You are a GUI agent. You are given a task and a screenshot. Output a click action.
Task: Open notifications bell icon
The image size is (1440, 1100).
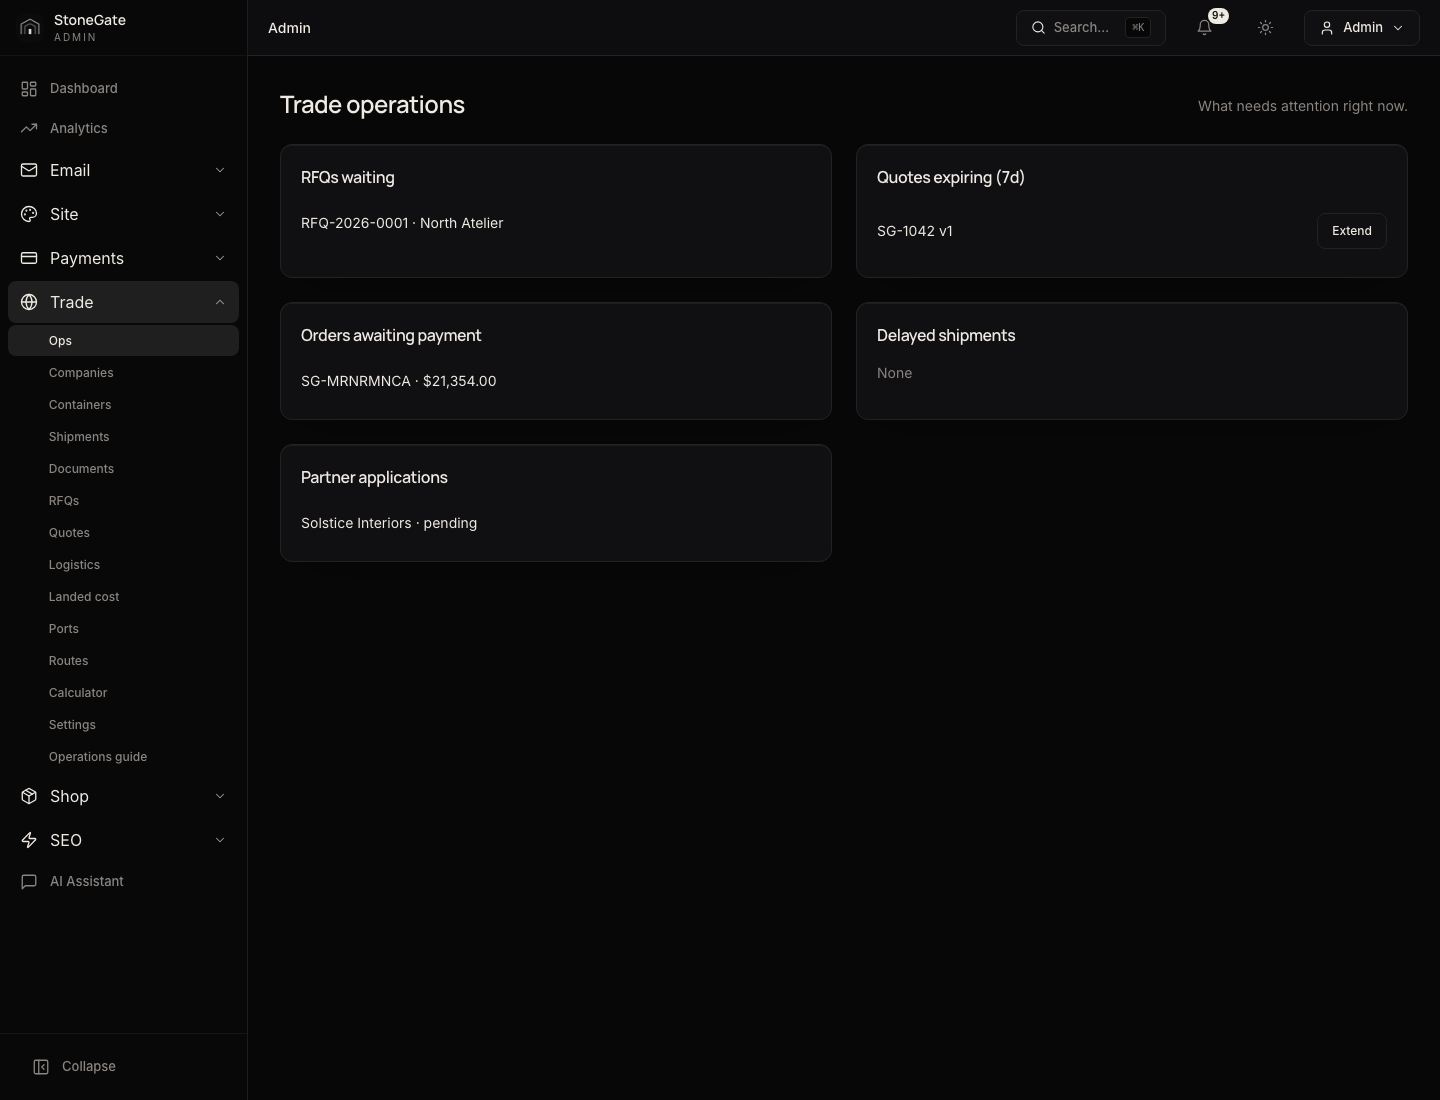click(x=1205, y=28)
